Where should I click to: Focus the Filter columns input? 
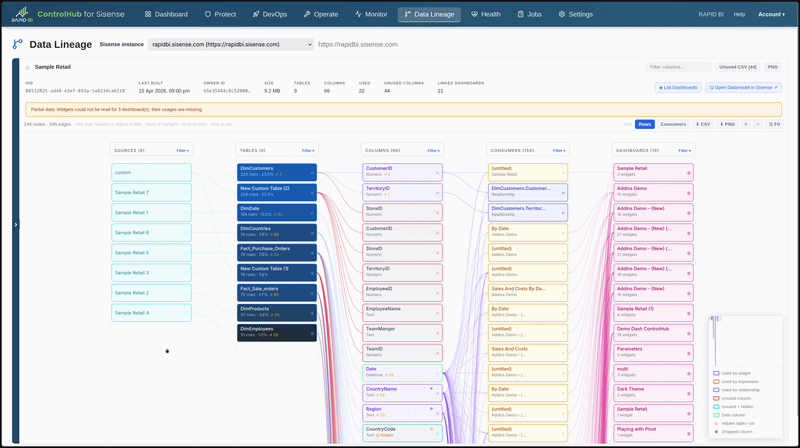coord(678,67)
